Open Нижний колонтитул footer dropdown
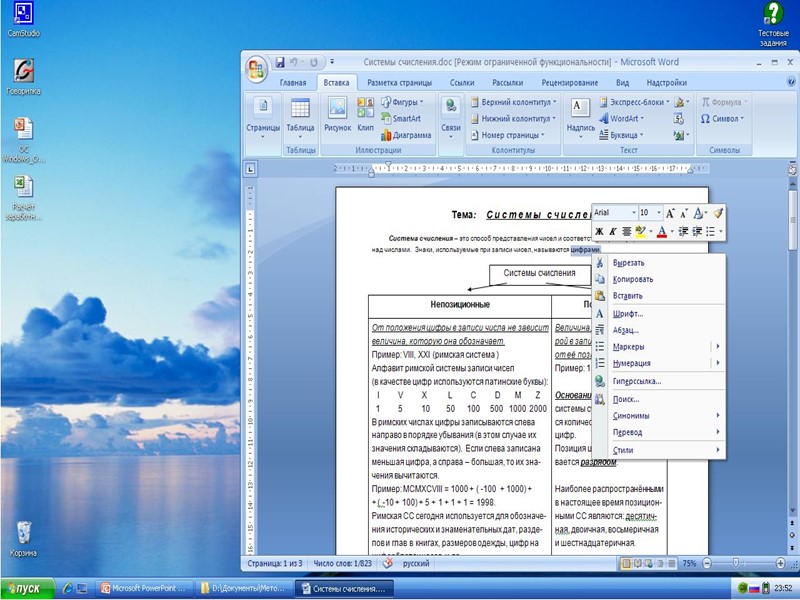The image size is (800, 600). [x=513, y=118]
